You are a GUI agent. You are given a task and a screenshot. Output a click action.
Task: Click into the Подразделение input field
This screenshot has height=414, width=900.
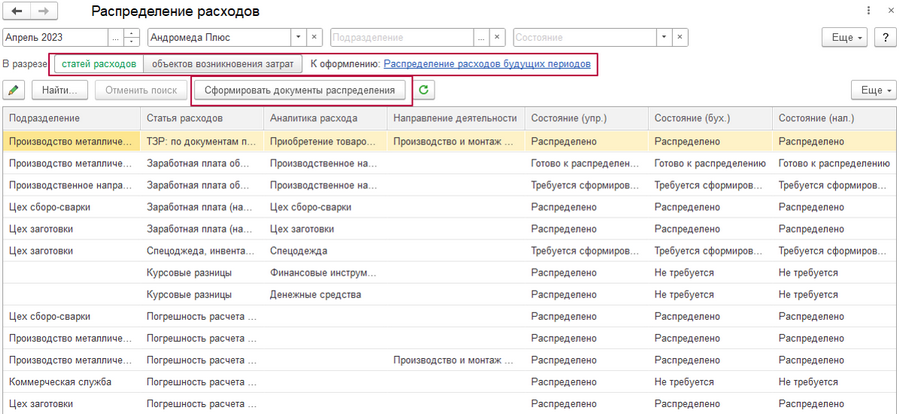402,37
